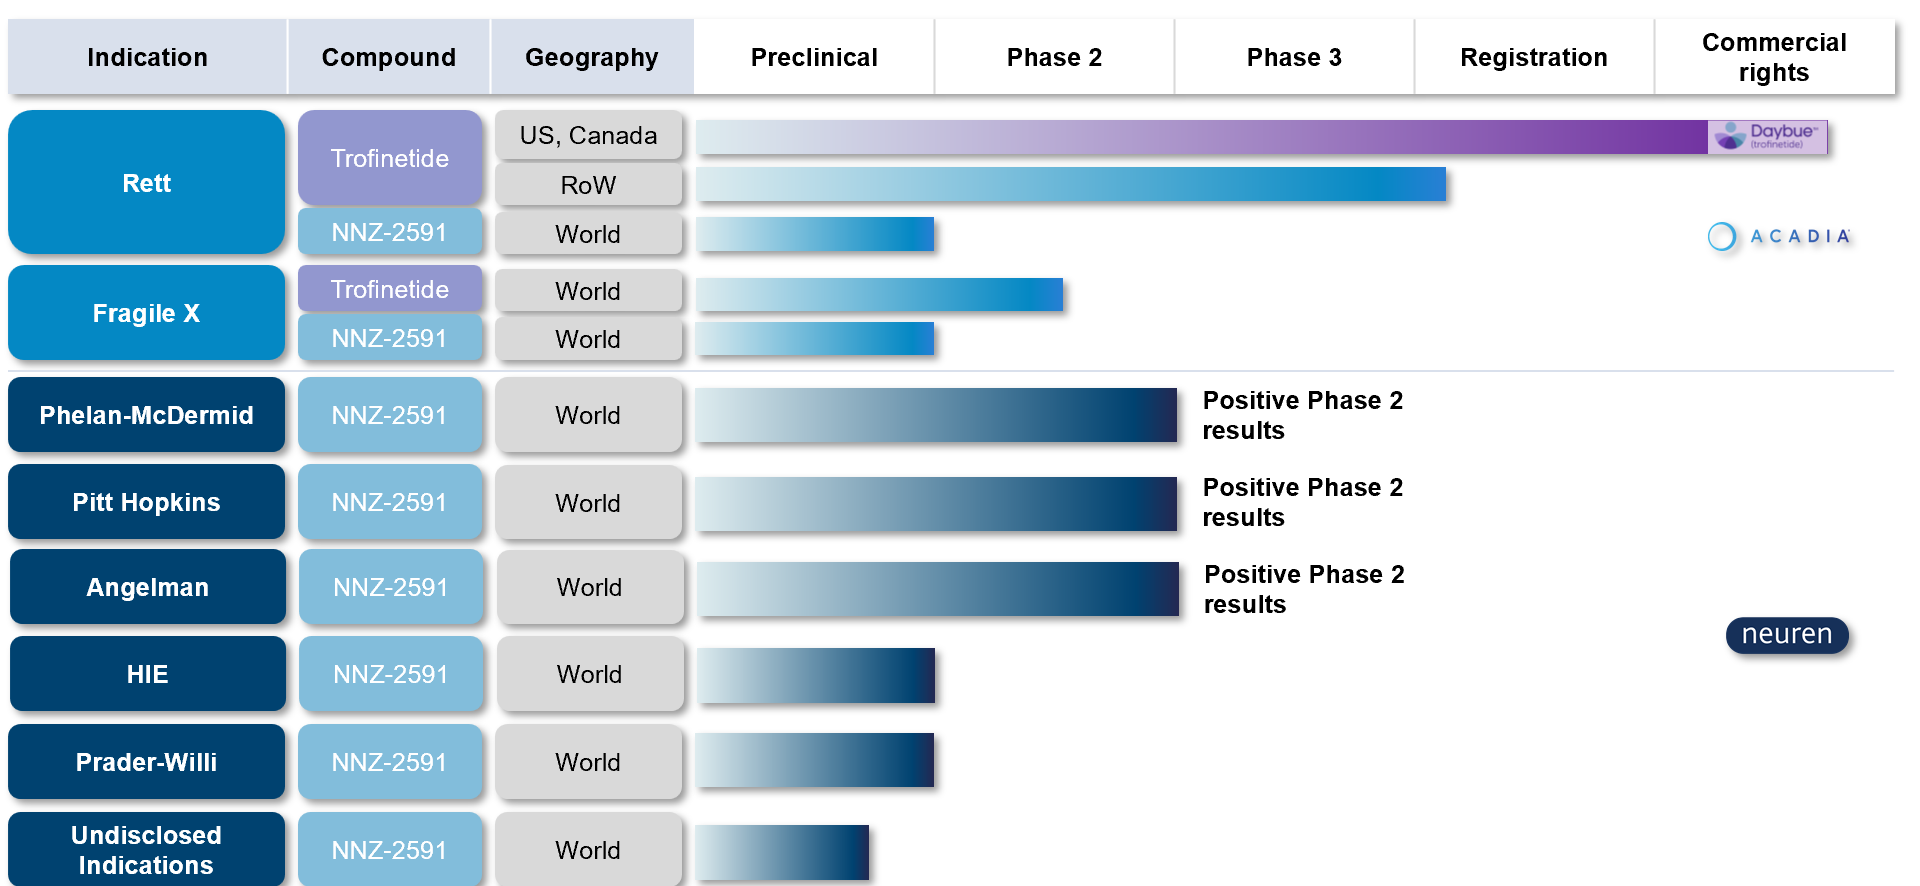Screen dimensions: 1920x886
Task: Click the Prader-Willi indication box
Action: [x=147, y=762]
